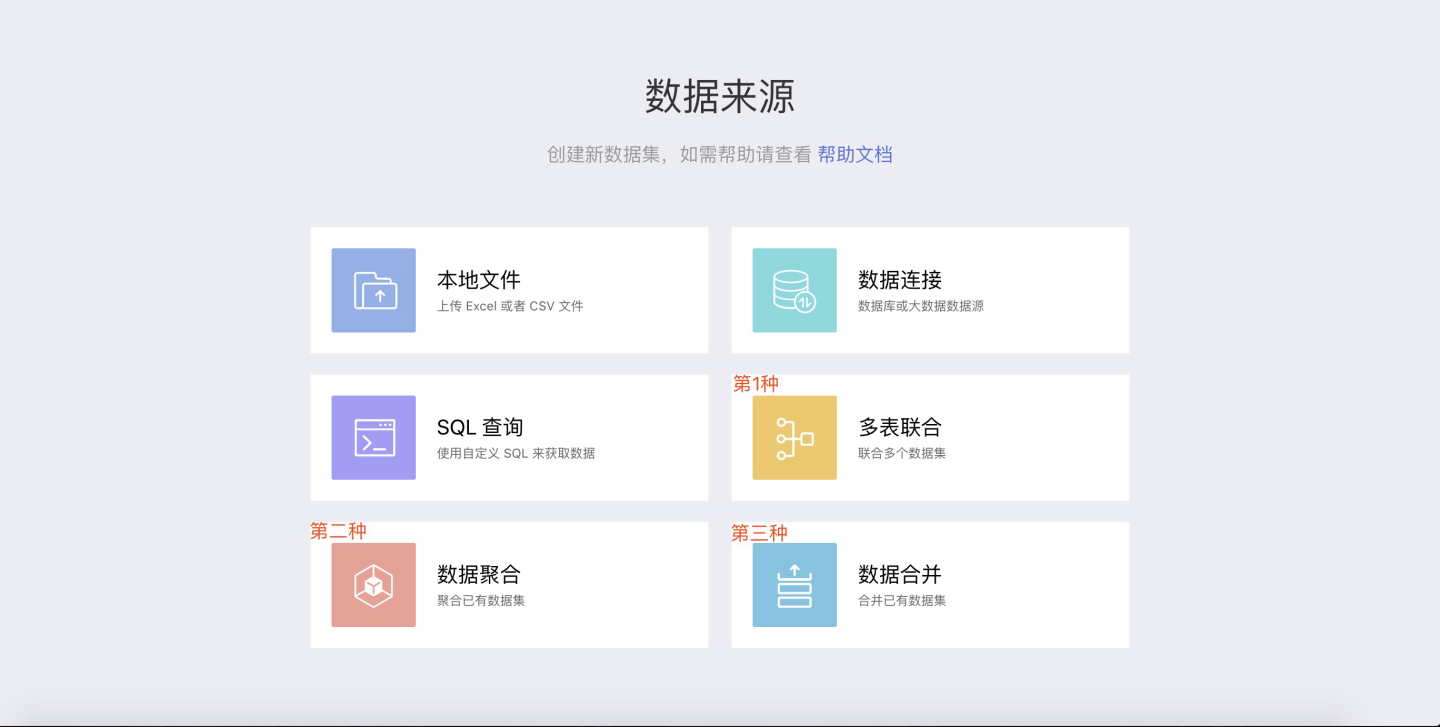Click the purple SQL terminal icon
The width and height of the screenshot is (1440, 727).
(374, 437)
